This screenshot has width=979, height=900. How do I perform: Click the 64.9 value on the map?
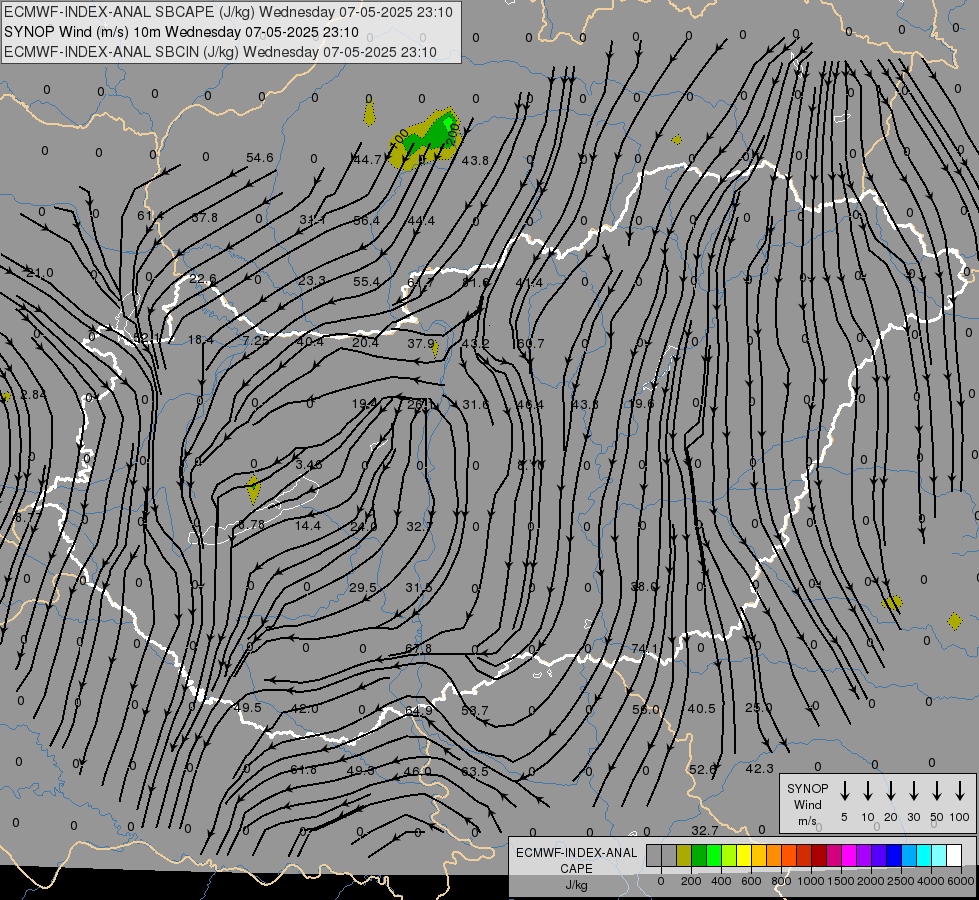point(419,710)
